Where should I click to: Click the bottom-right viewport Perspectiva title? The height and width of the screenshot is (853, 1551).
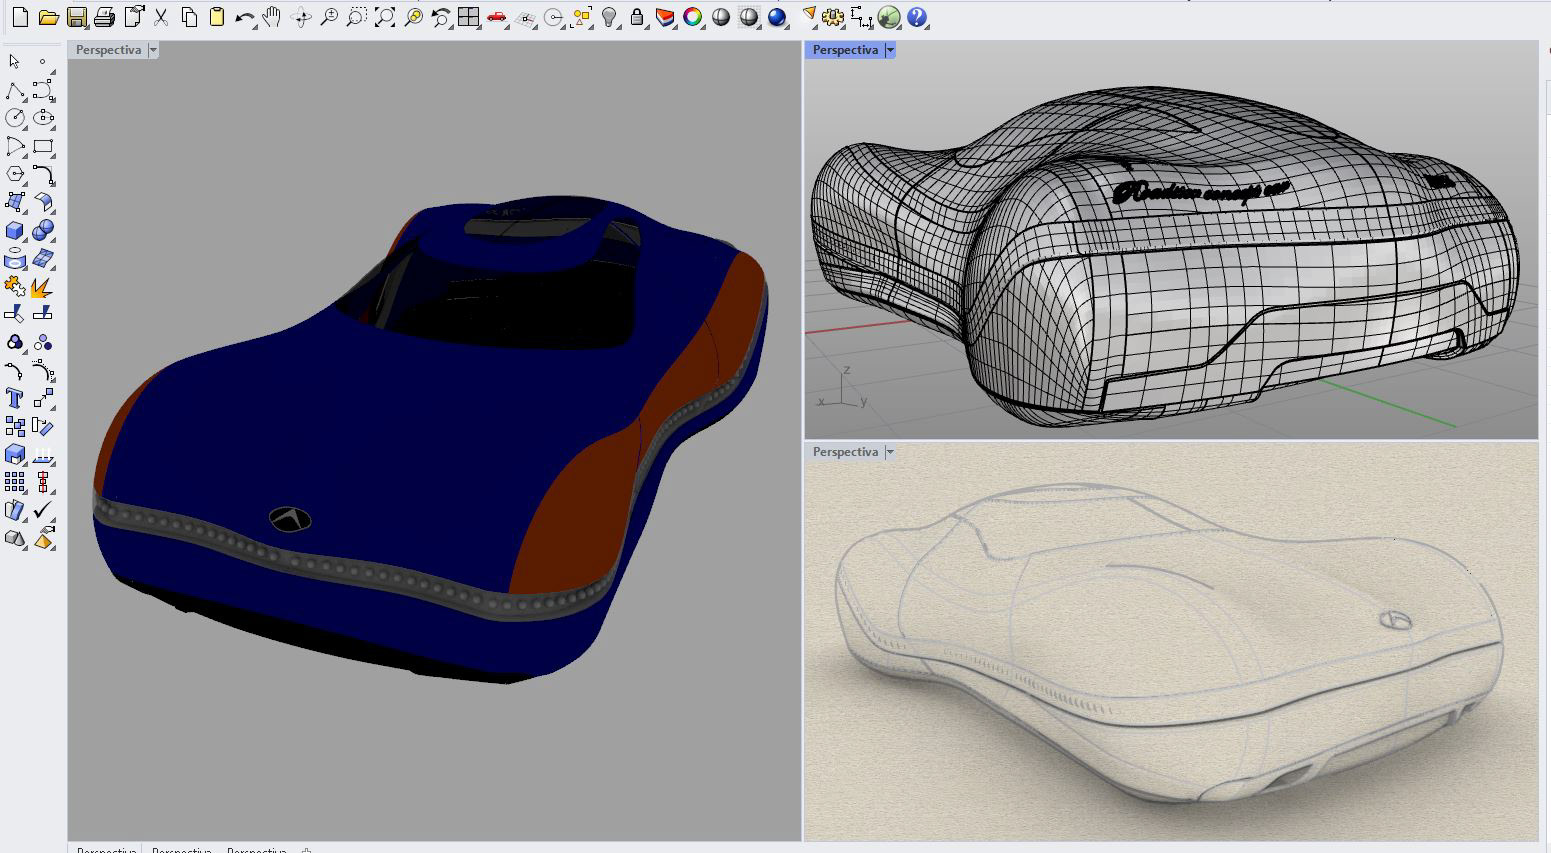[845, 452]
